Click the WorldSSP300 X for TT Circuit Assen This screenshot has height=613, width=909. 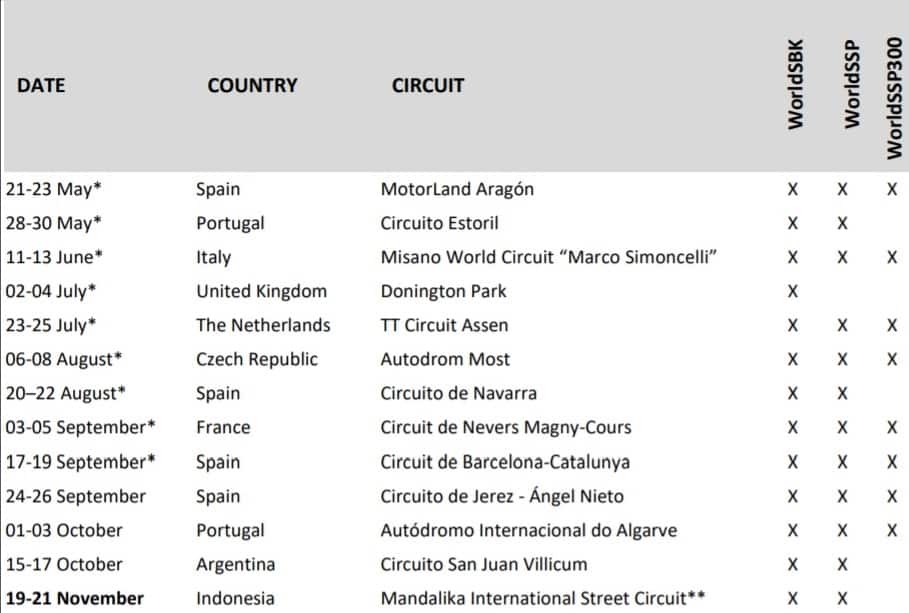tap(892, 326)
